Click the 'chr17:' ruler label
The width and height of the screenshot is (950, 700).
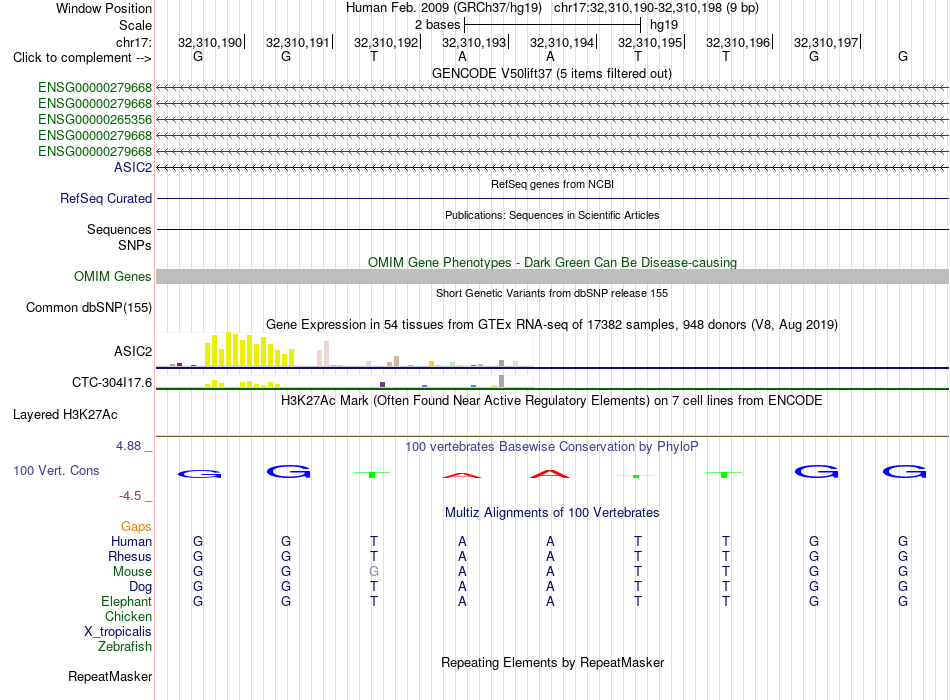pos(134,42)
